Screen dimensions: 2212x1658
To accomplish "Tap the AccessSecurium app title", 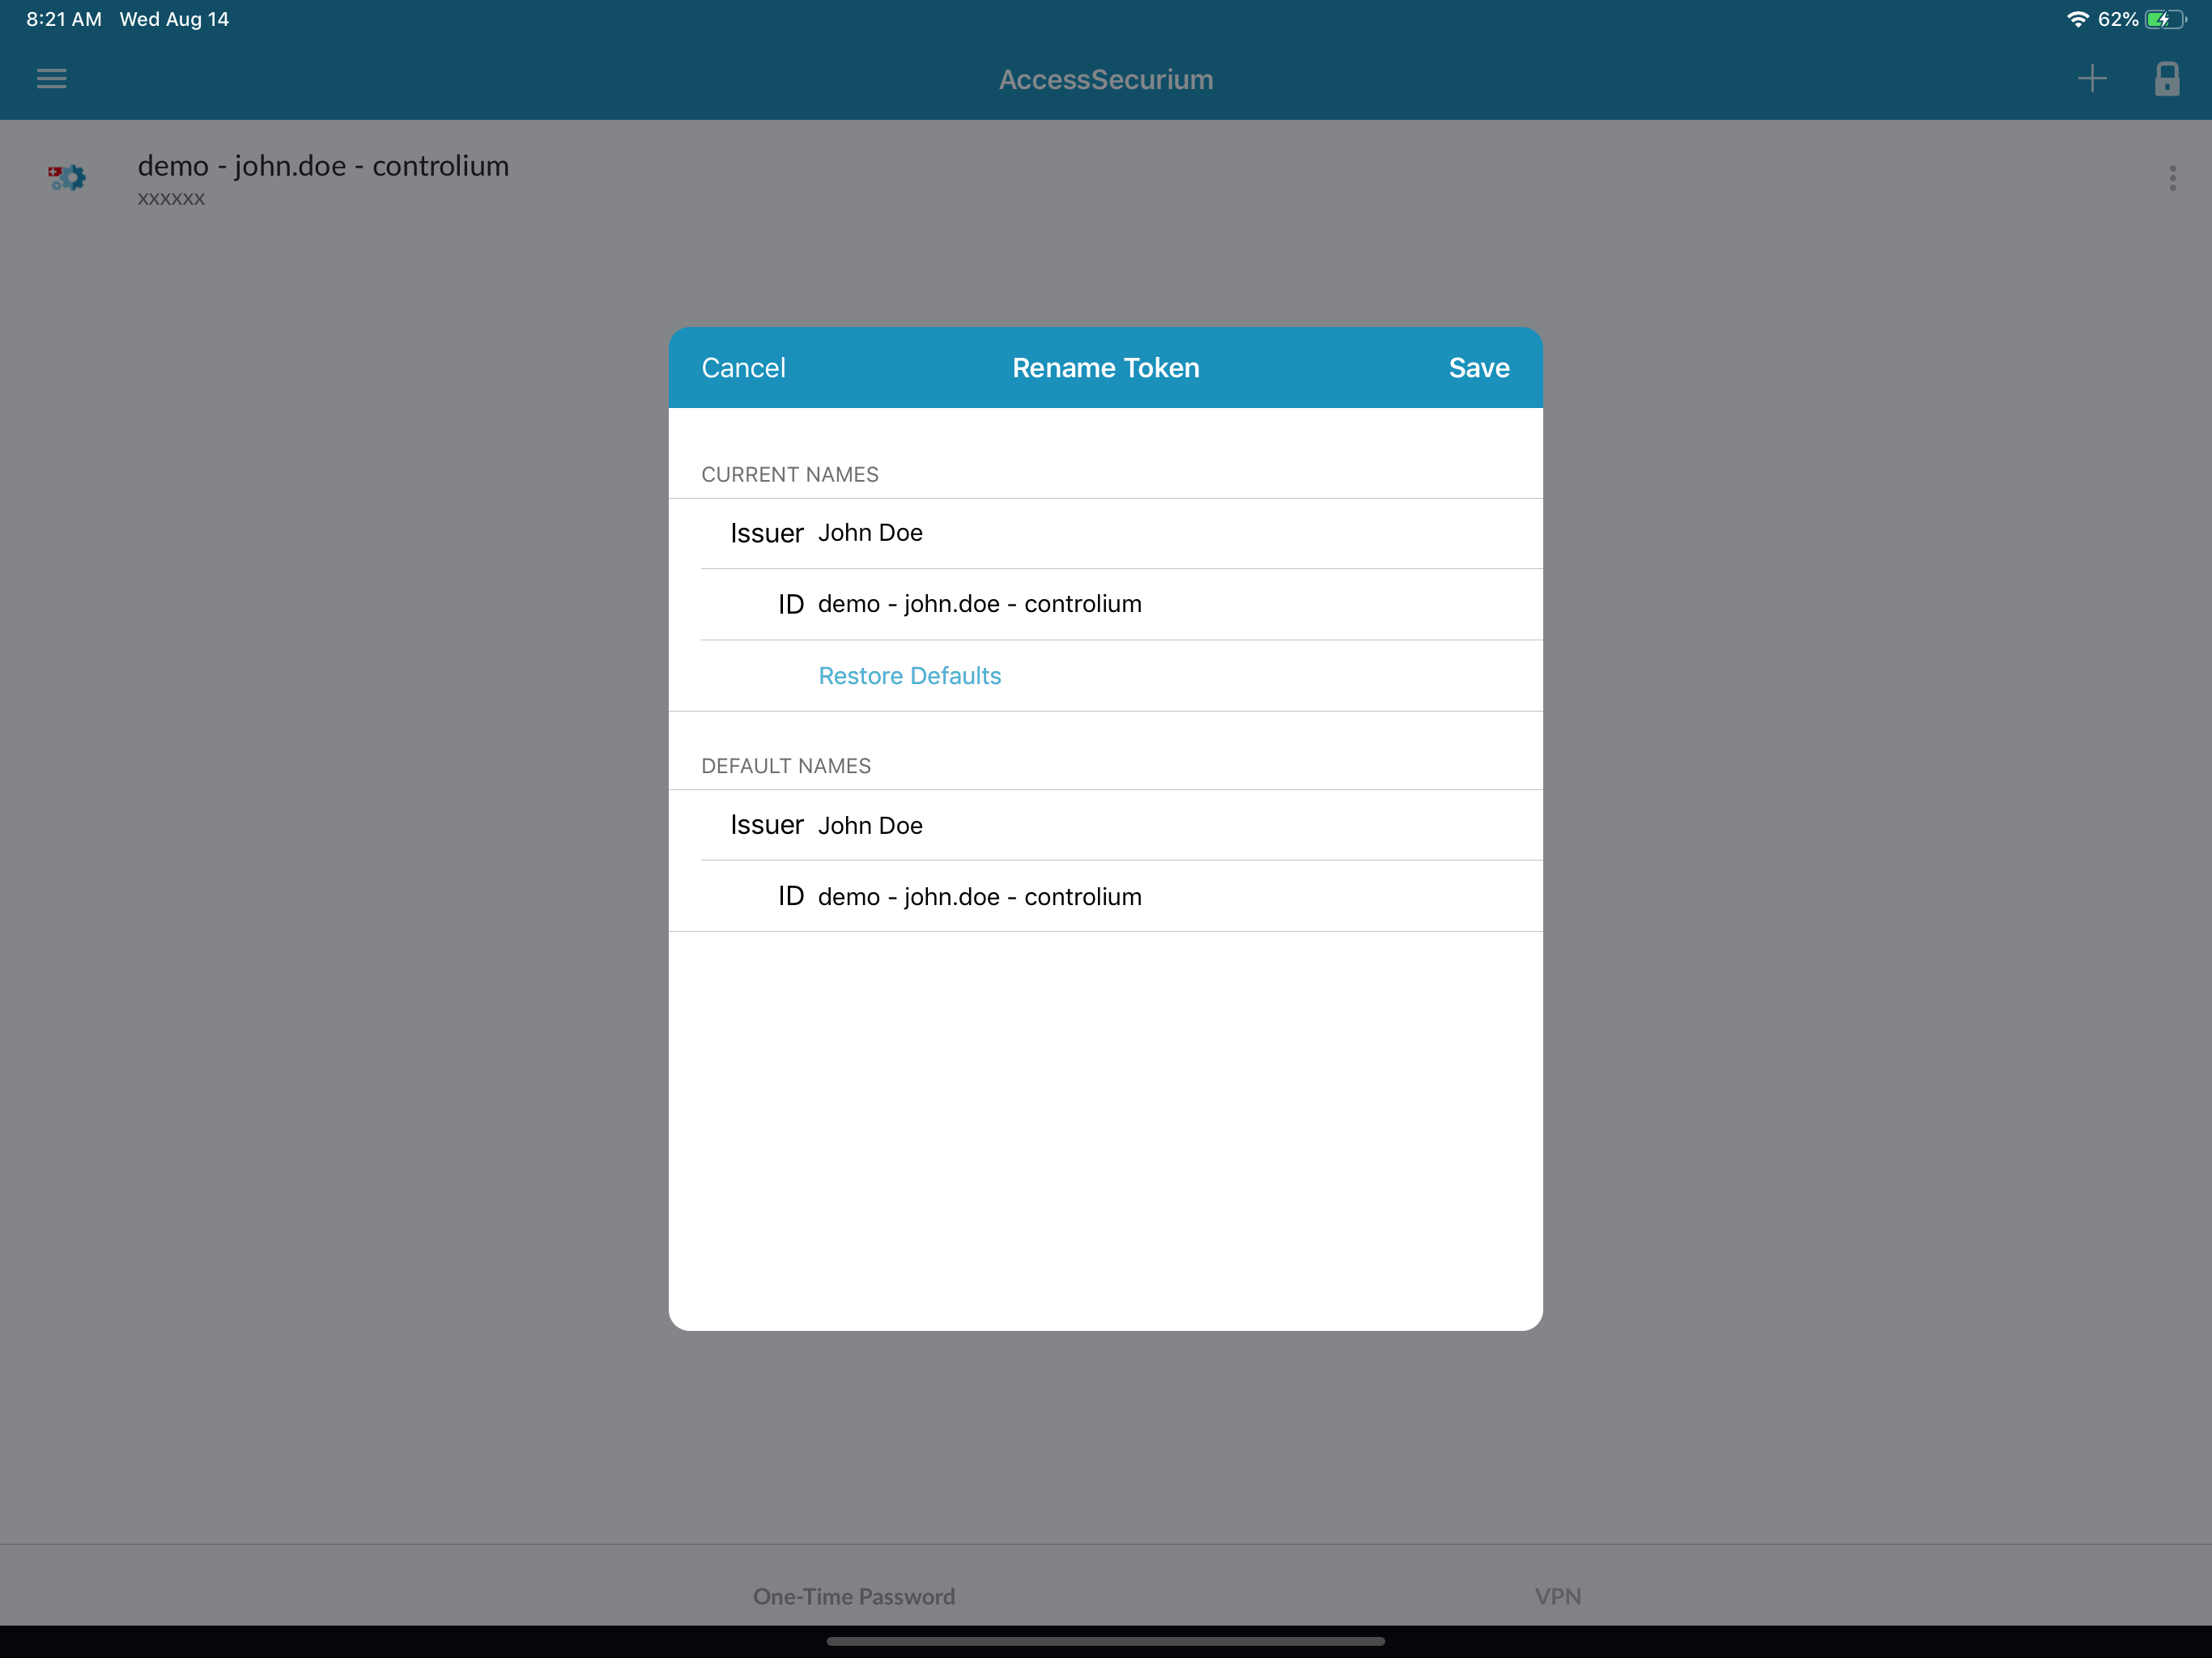I will click(1106, 79).
